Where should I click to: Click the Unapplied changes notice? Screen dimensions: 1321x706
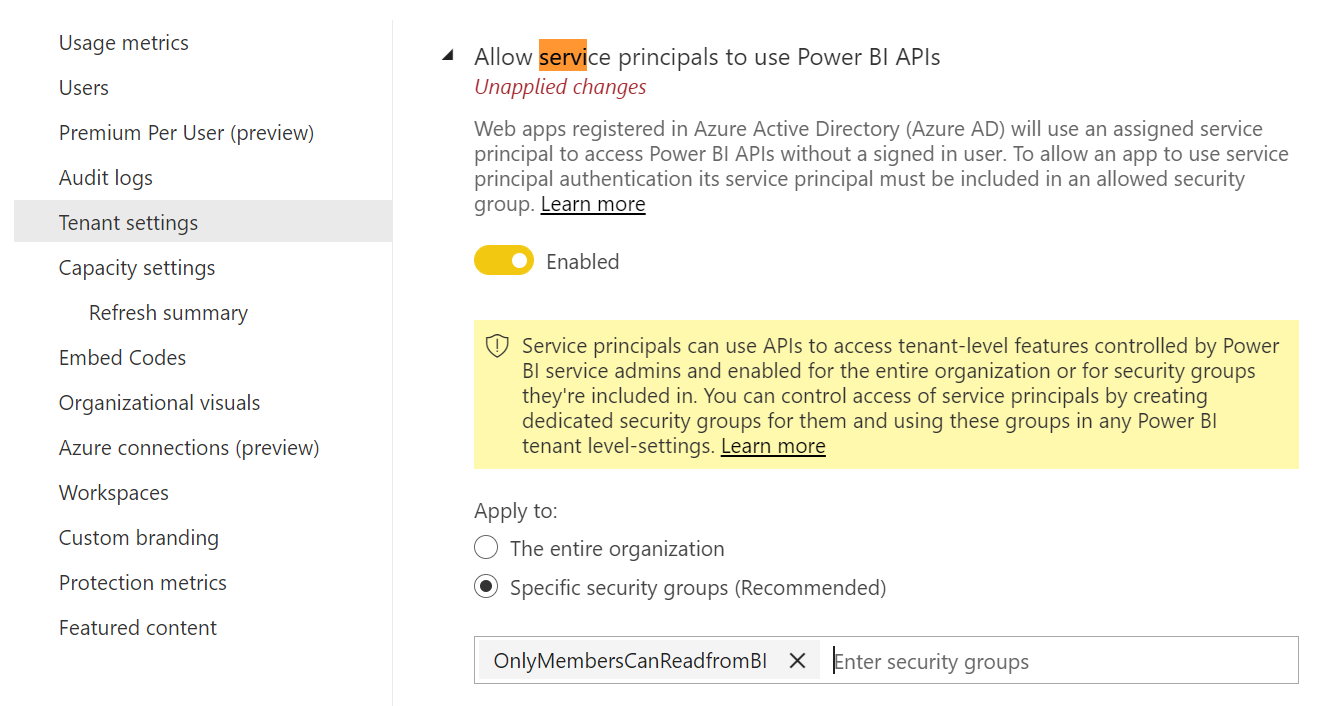[560, 87]
